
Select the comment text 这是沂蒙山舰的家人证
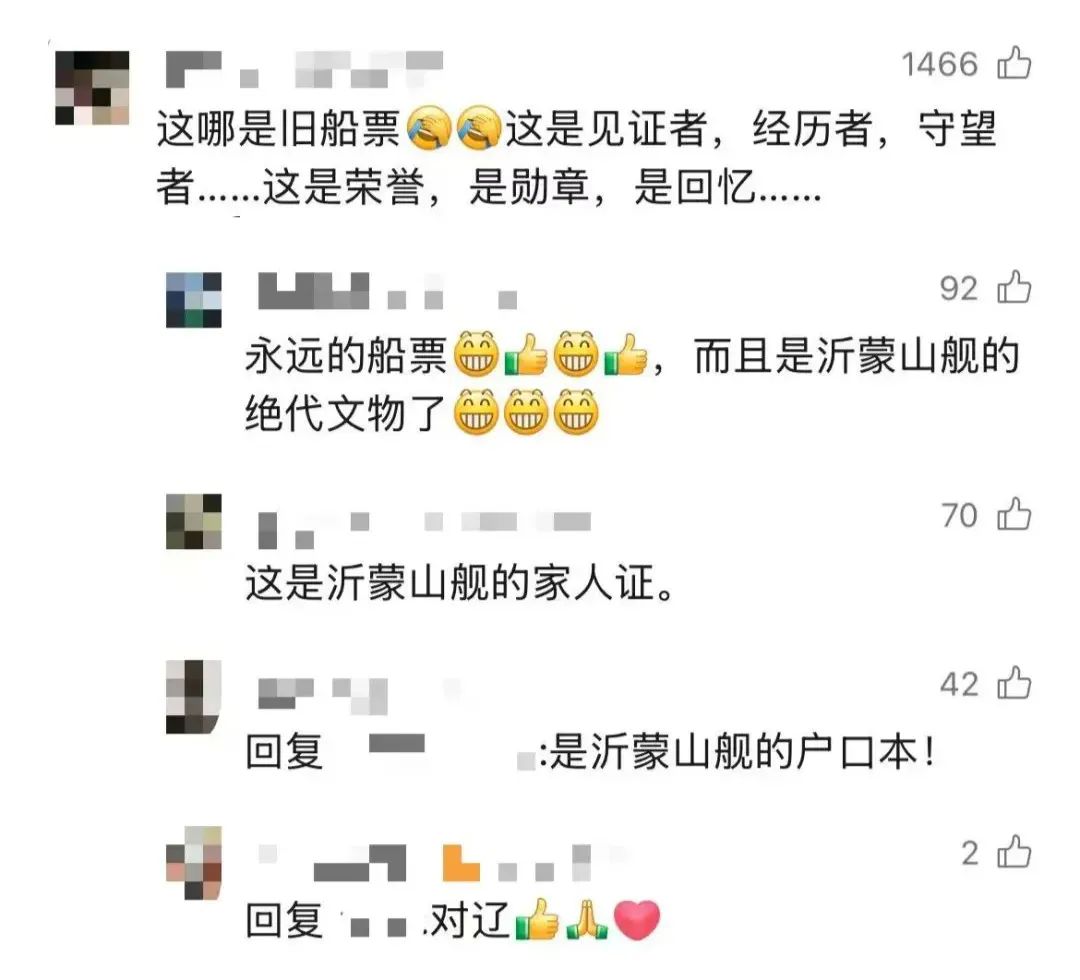click(x=460, y=583)
